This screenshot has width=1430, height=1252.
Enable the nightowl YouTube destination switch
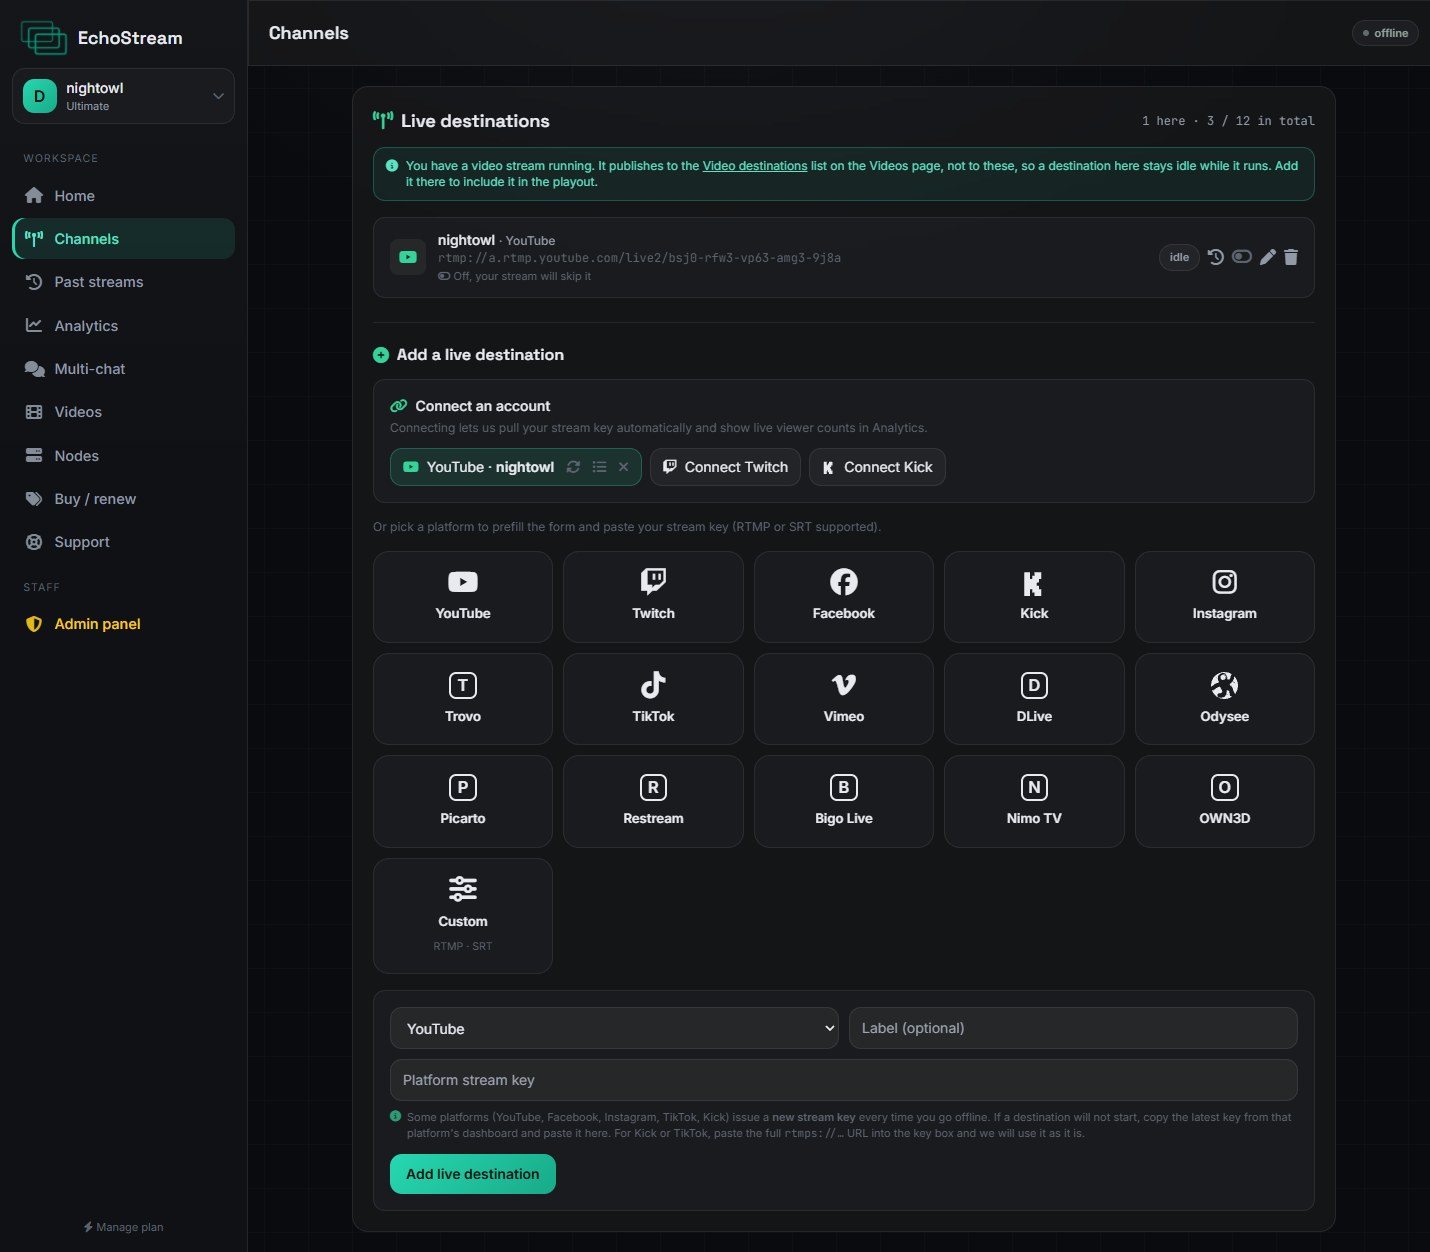pos(1242,257)
